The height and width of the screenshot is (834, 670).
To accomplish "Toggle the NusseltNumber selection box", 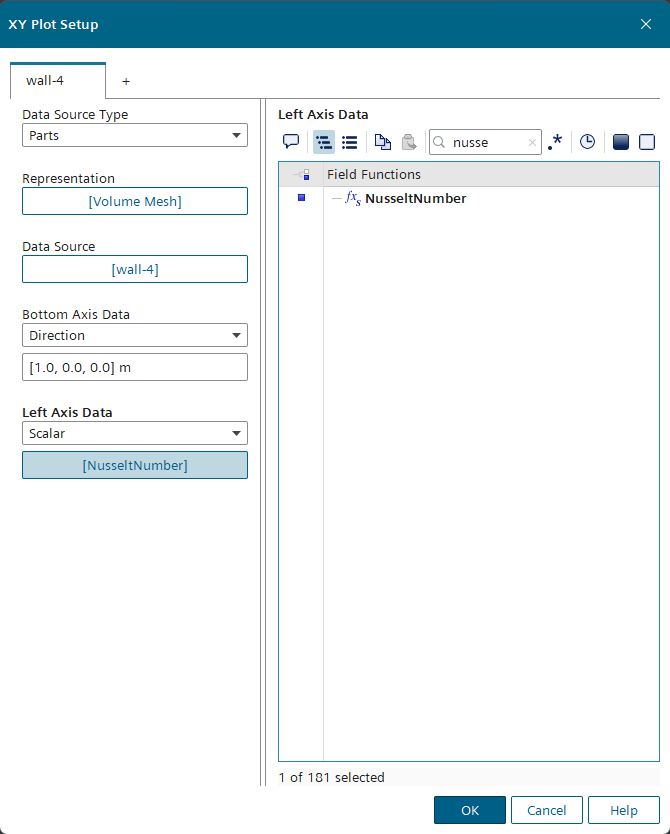I will (301, 198).
